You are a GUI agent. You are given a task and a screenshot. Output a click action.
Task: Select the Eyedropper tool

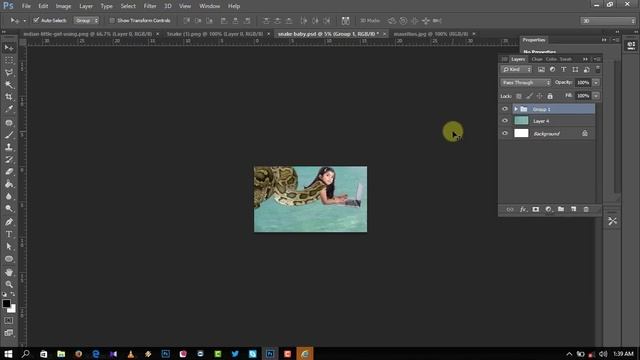[x=9, y=109]
